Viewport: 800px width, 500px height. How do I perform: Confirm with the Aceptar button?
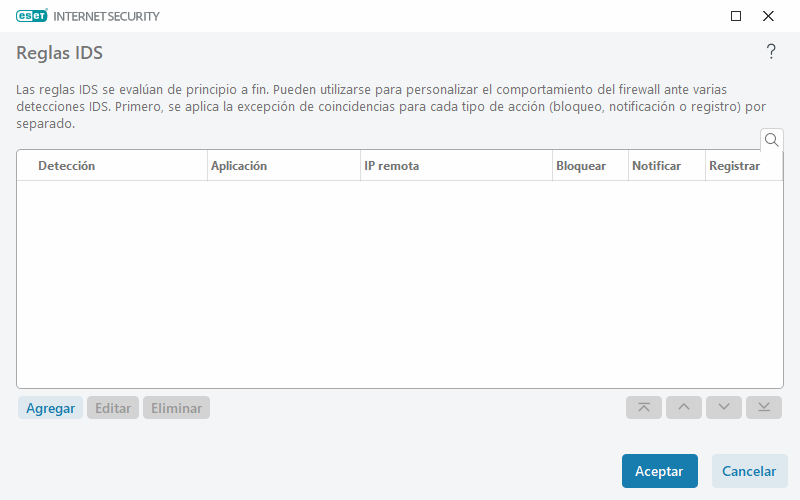point(659,471)
